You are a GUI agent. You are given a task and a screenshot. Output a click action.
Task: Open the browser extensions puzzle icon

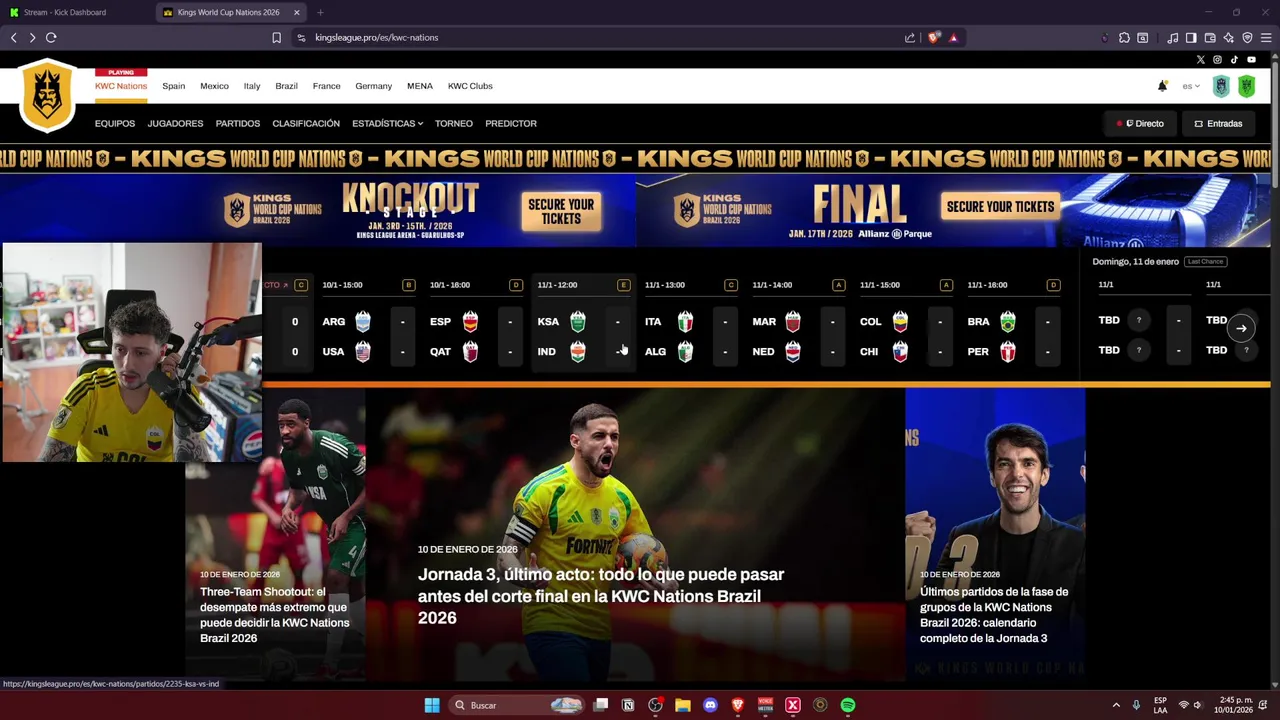[1124, 38]
